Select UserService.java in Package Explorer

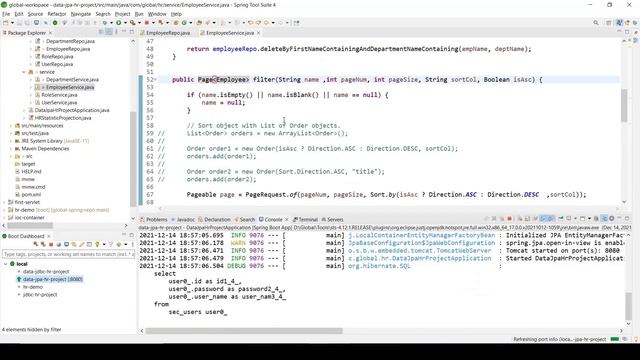tap(59, 103)
